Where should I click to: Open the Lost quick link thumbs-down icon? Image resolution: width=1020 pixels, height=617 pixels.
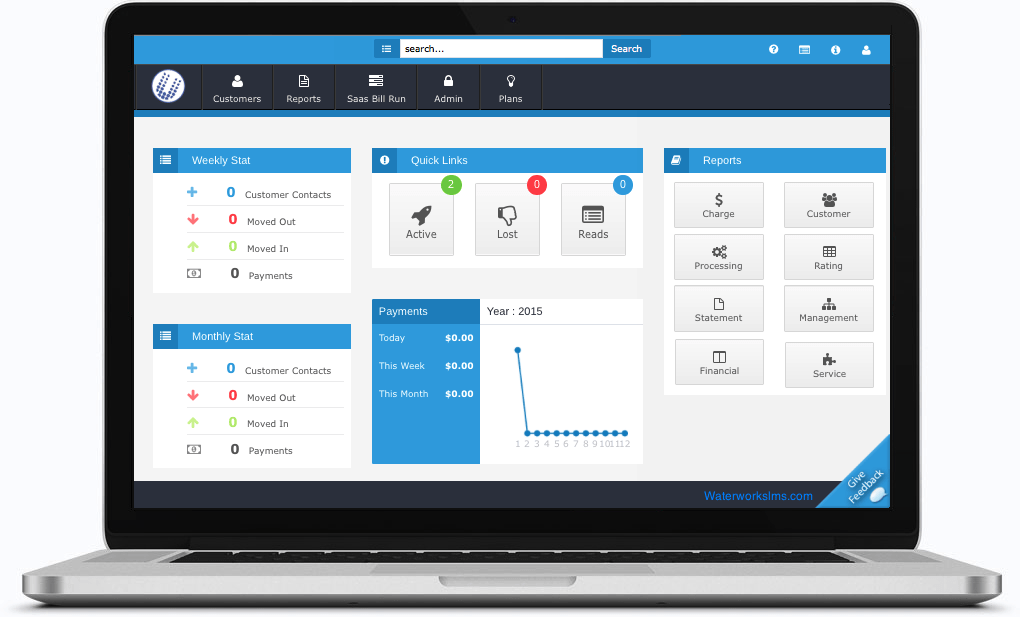tap(507, 219)
